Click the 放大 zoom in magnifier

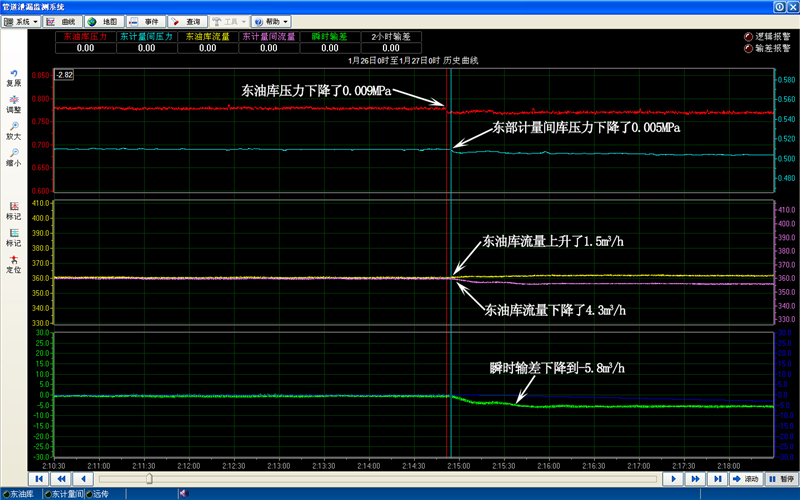(14, 128)
